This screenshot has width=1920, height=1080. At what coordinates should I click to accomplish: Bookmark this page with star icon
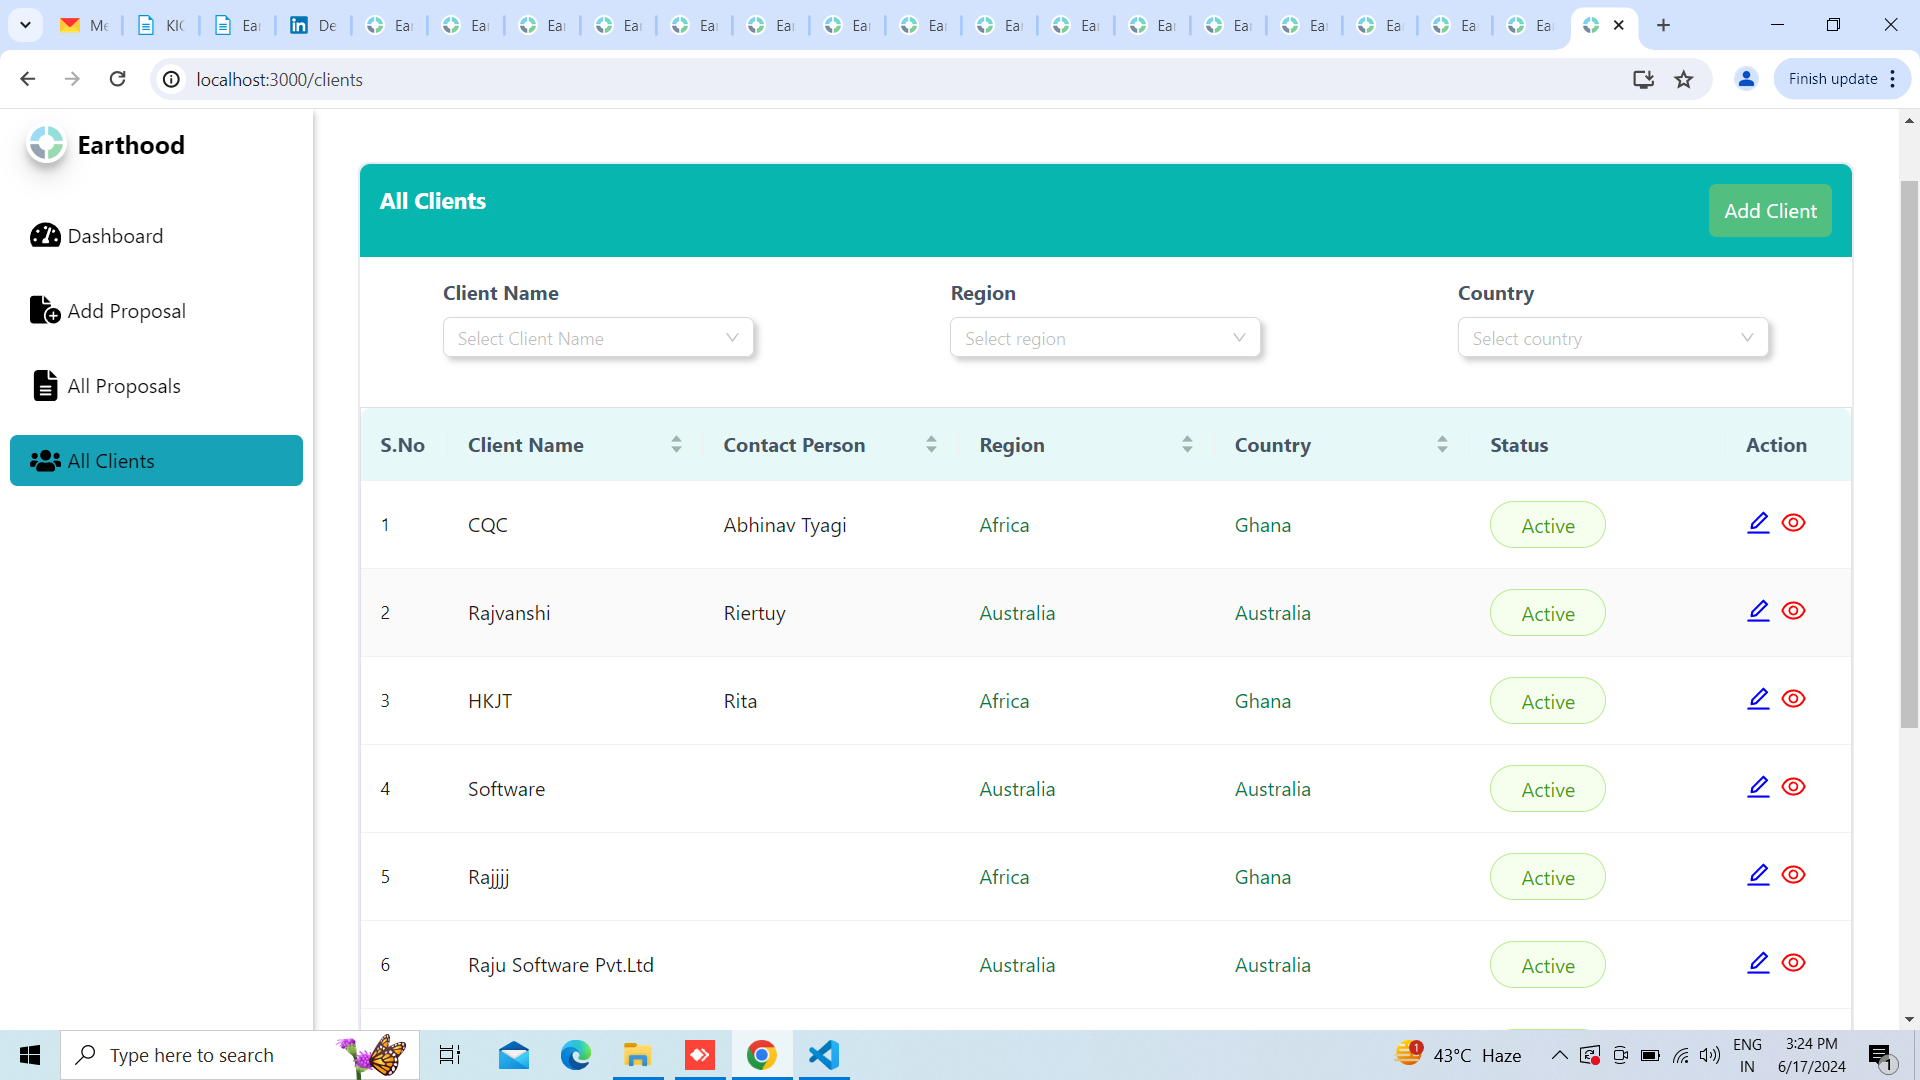coord(1684,79)
